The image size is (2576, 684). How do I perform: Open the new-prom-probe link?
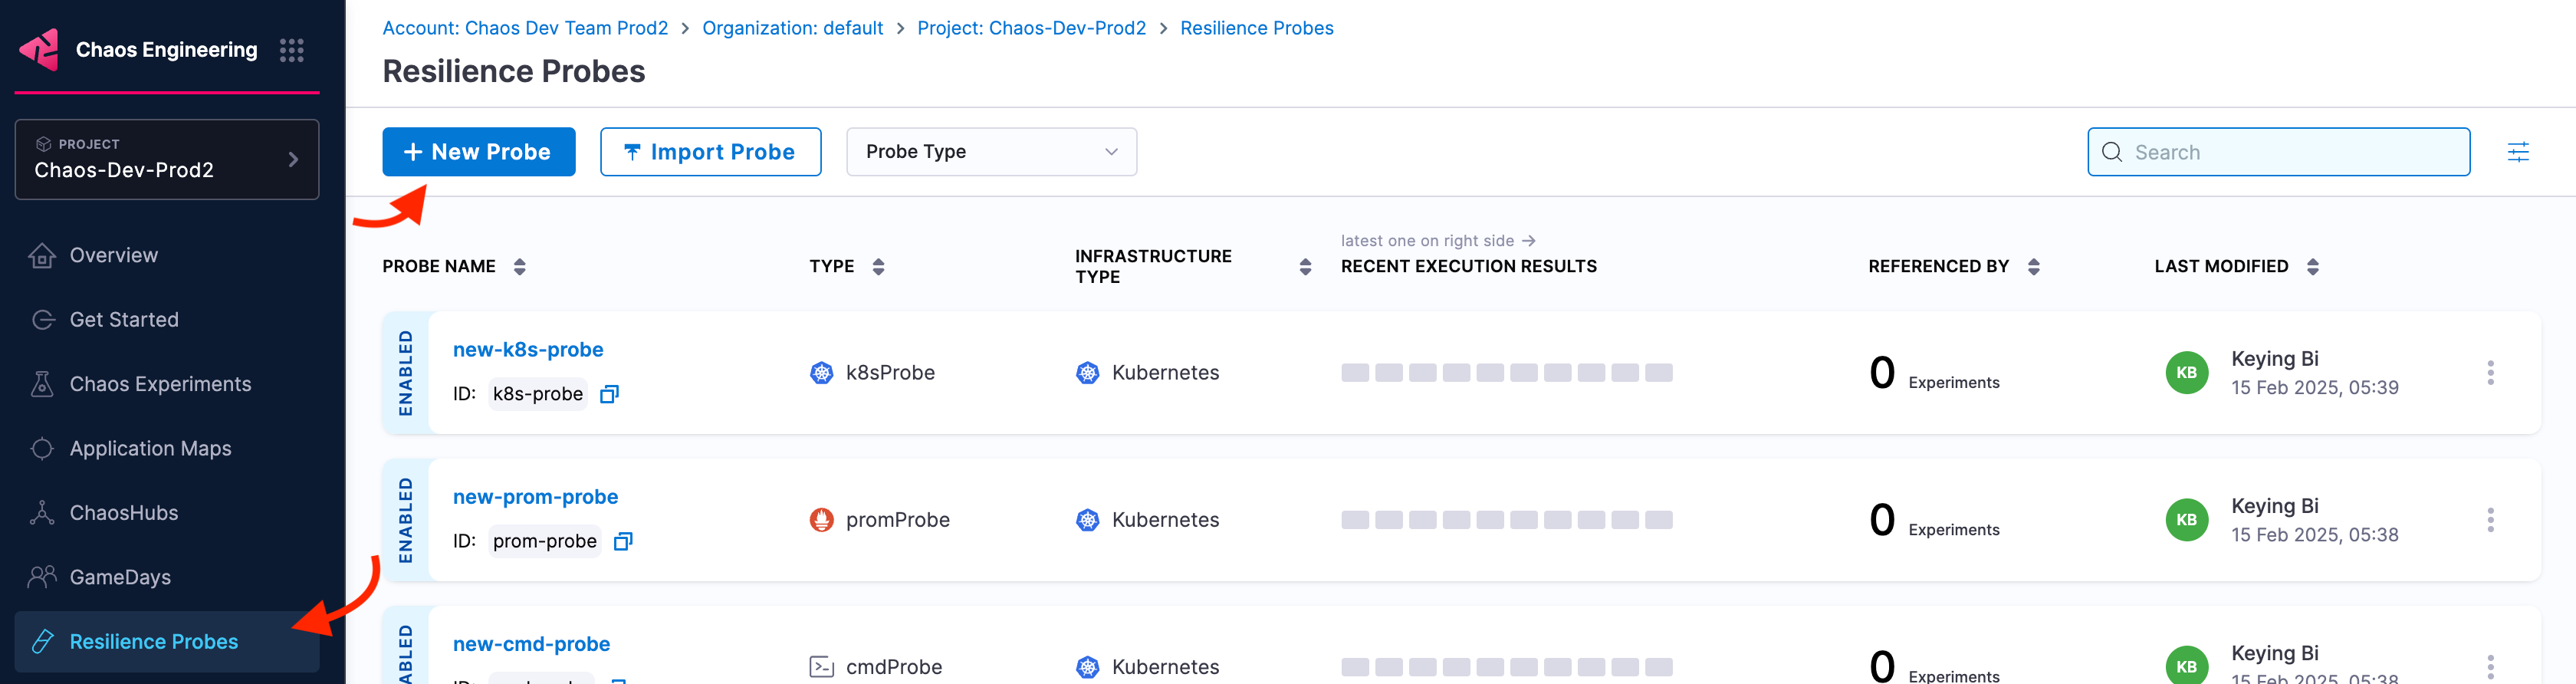pos(535,497)
